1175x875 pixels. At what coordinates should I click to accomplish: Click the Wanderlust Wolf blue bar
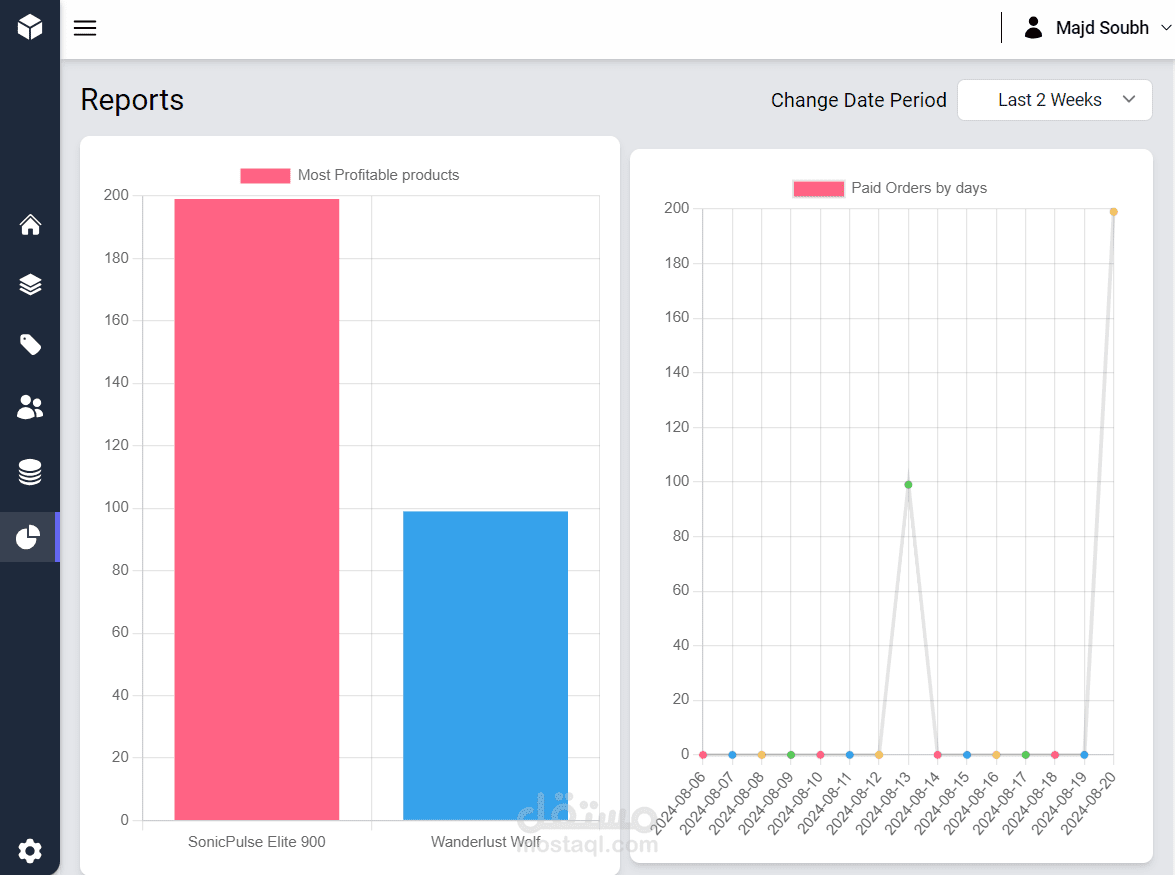click(486, 665)
